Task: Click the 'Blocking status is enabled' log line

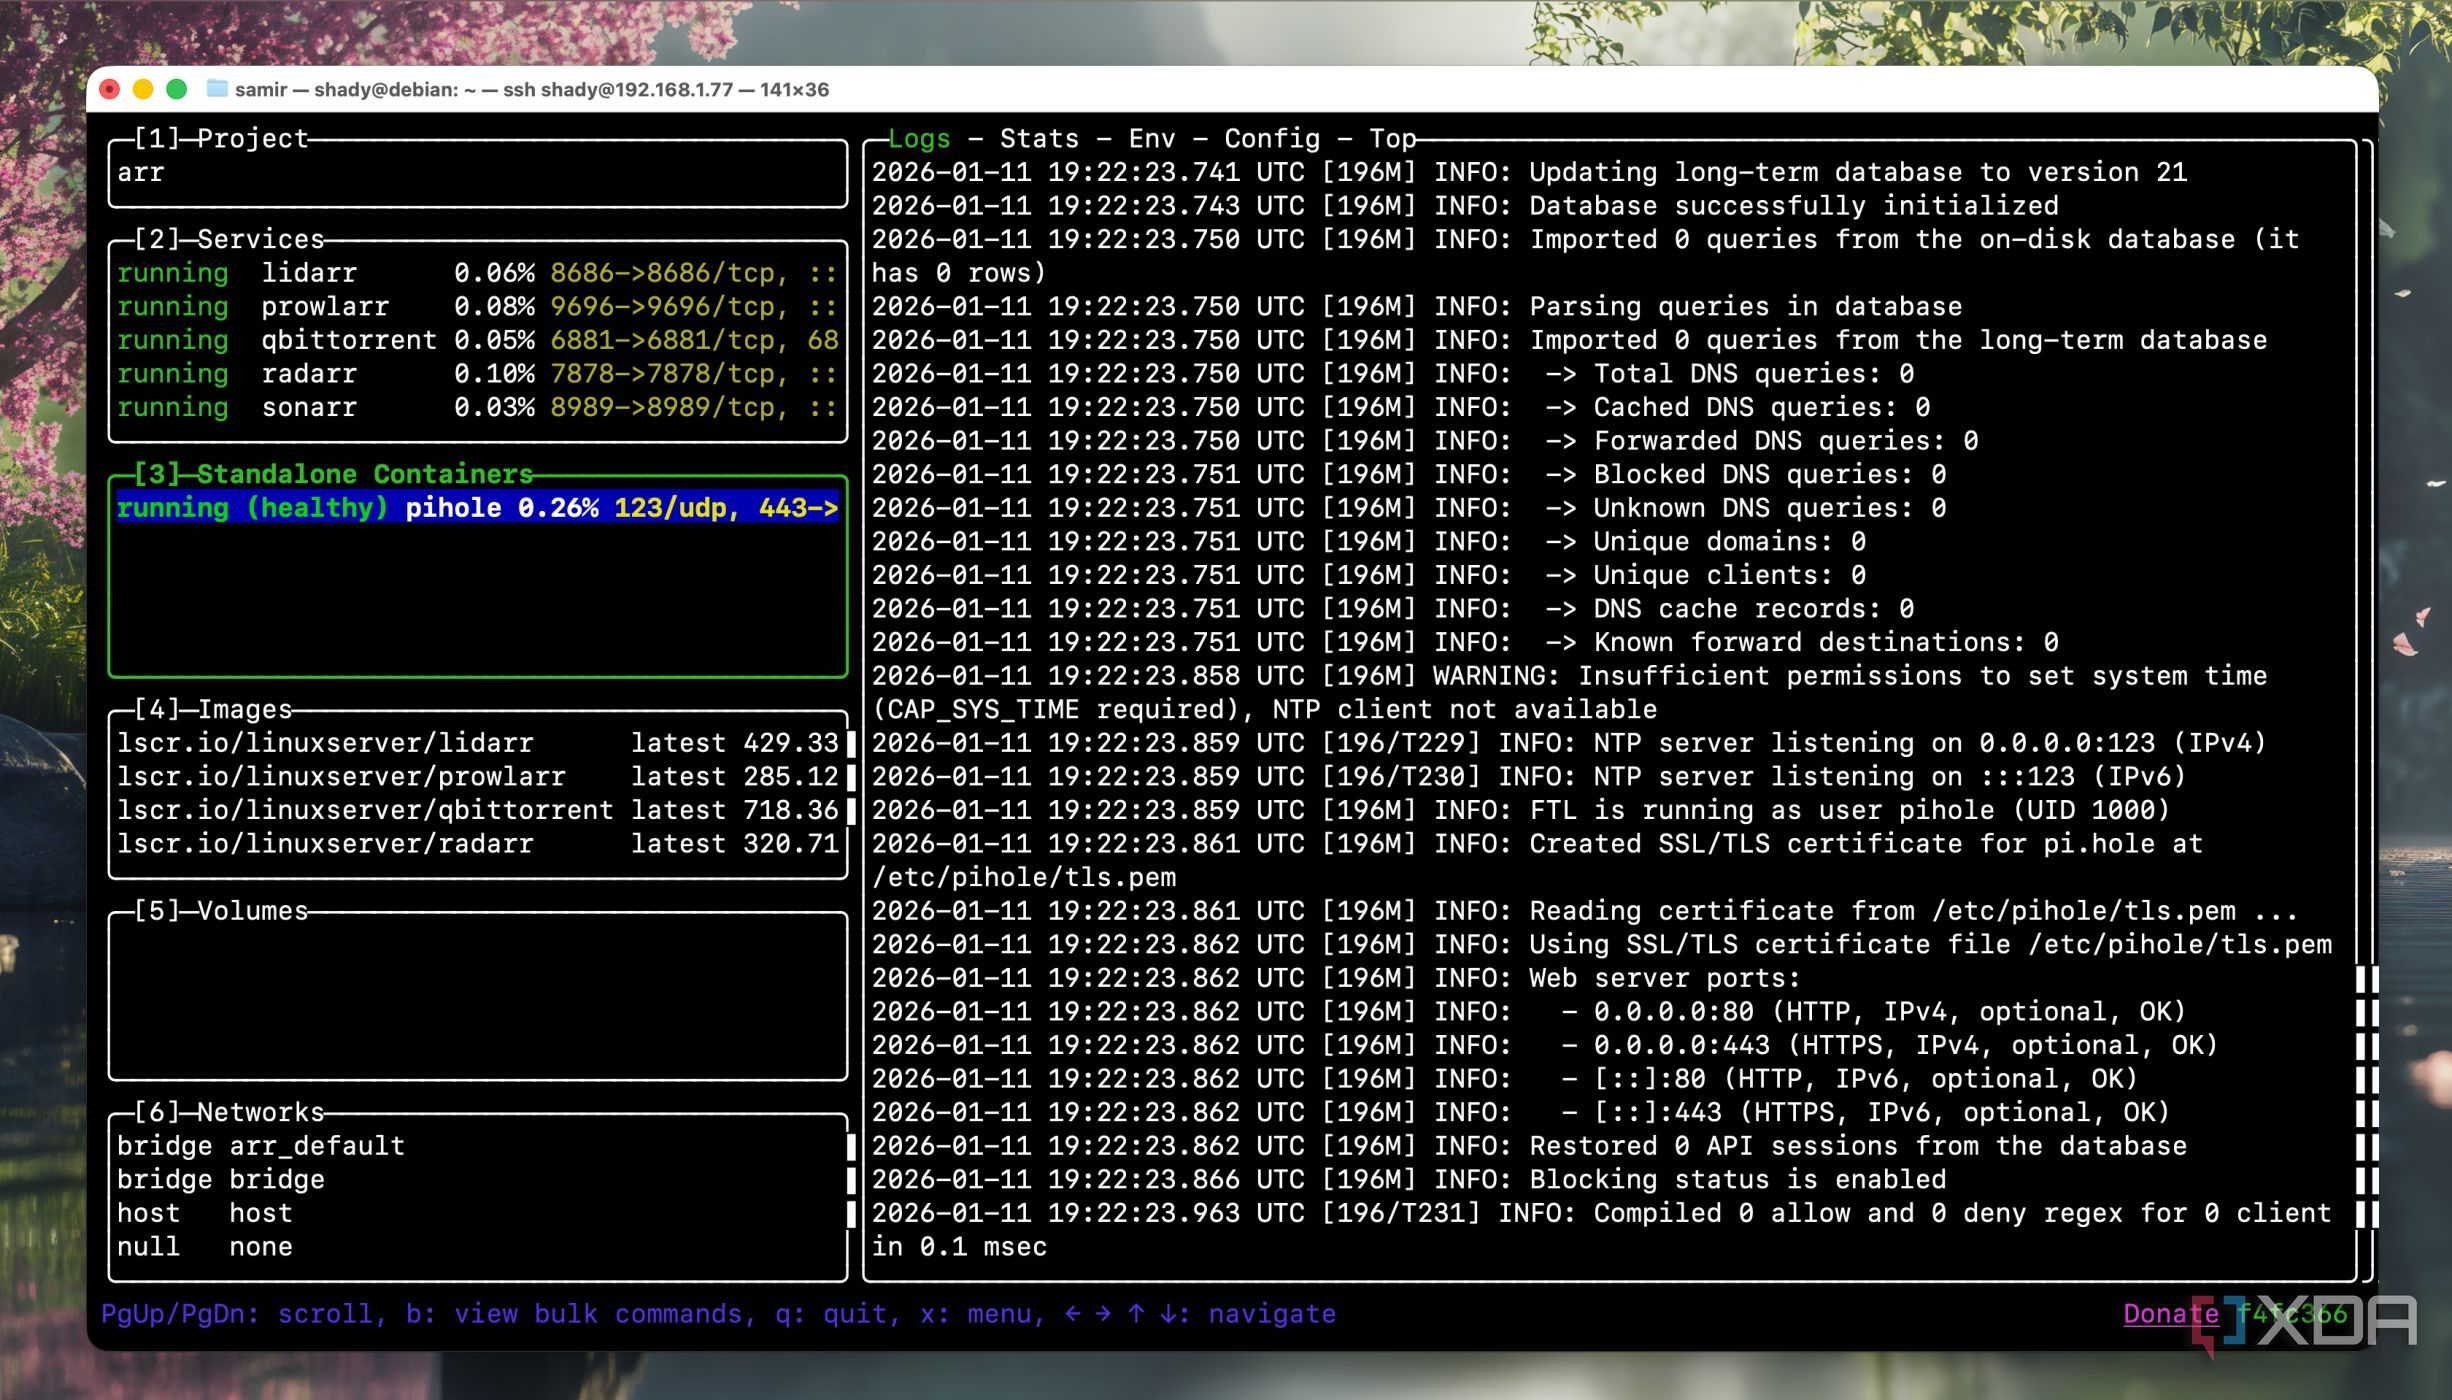Action: [1409, 1179]
